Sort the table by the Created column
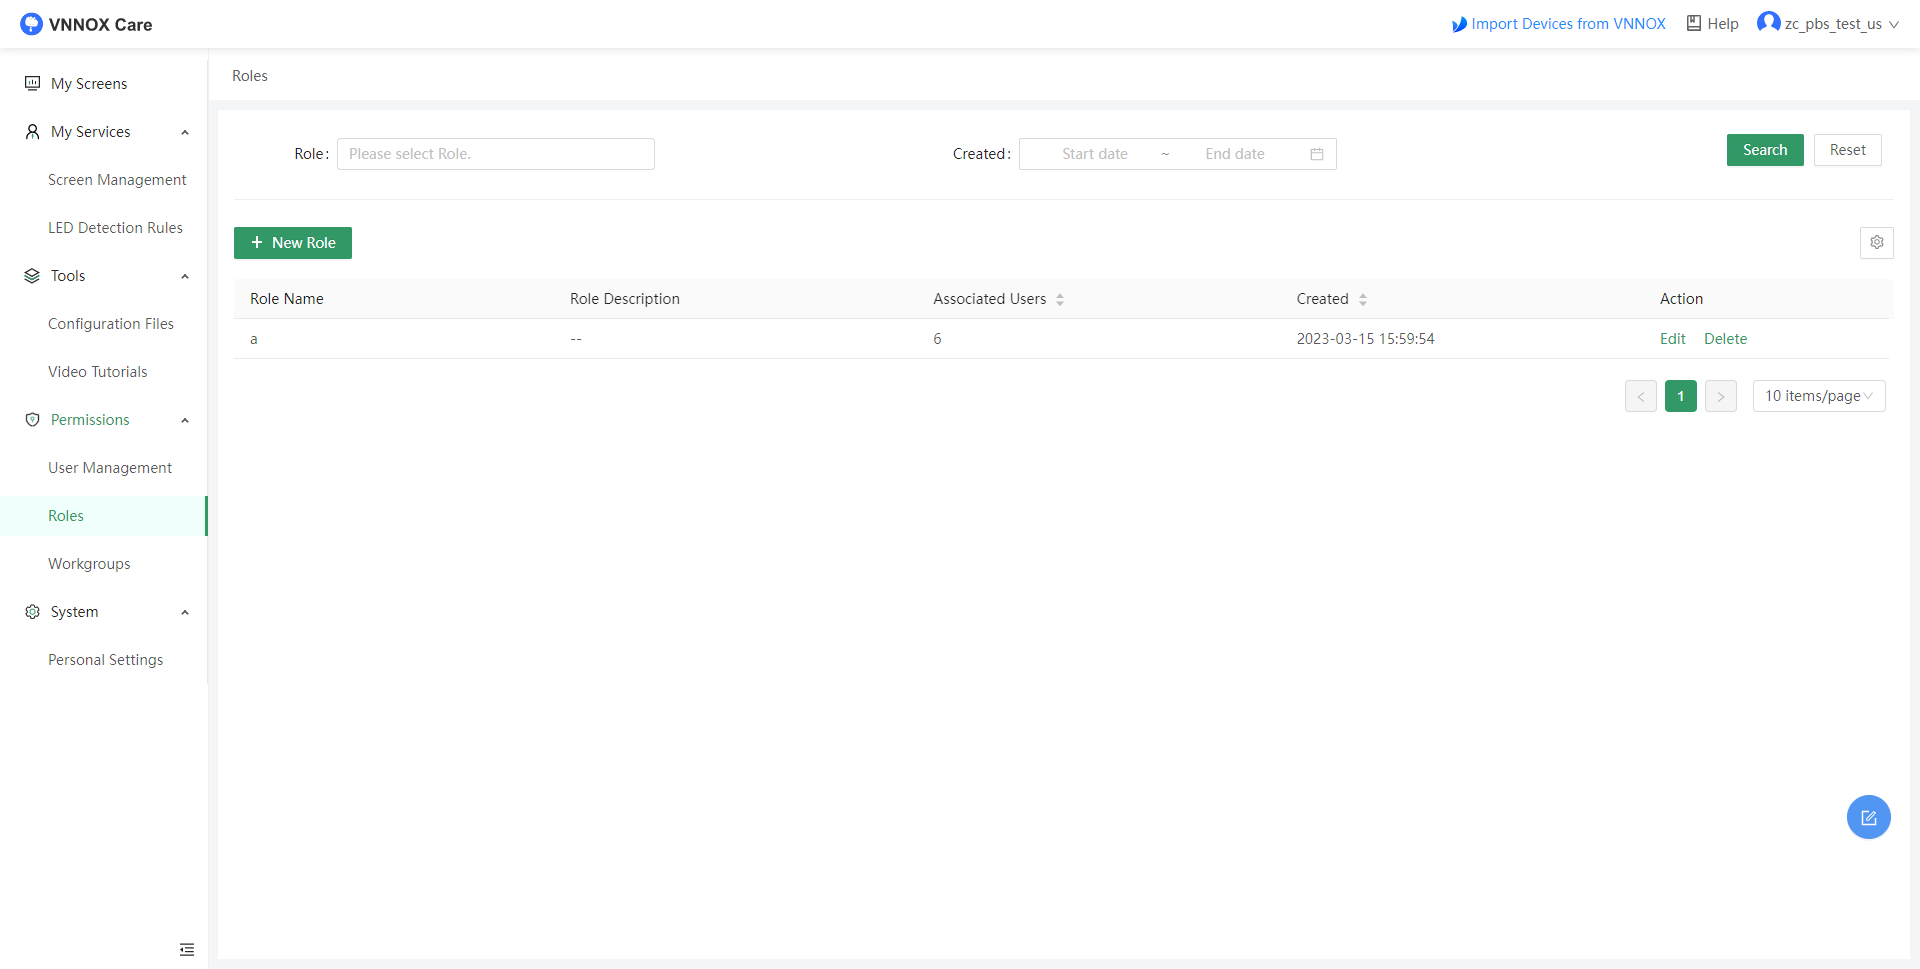The width and height of the screenshot is (1920, 969). click(1362, 299)
